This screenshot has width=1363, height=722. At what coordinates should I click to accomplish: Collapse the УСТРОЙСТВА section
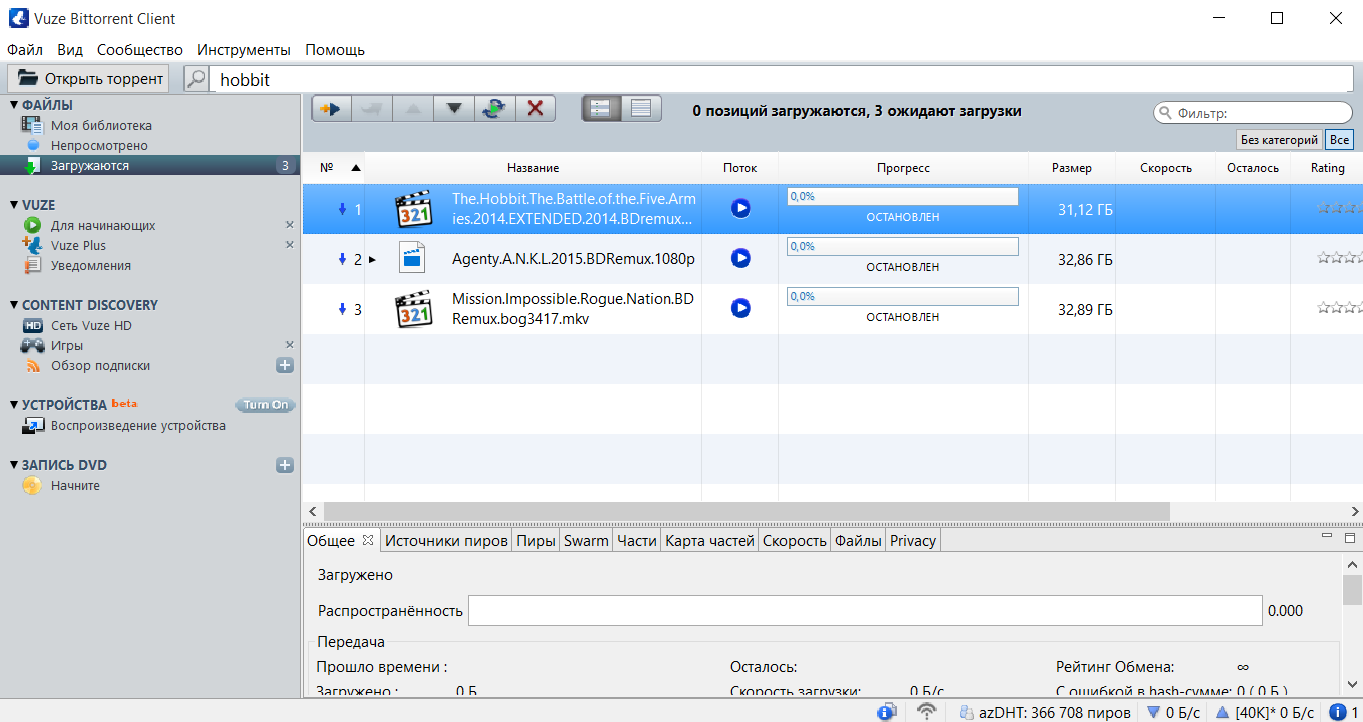point(14,405)
